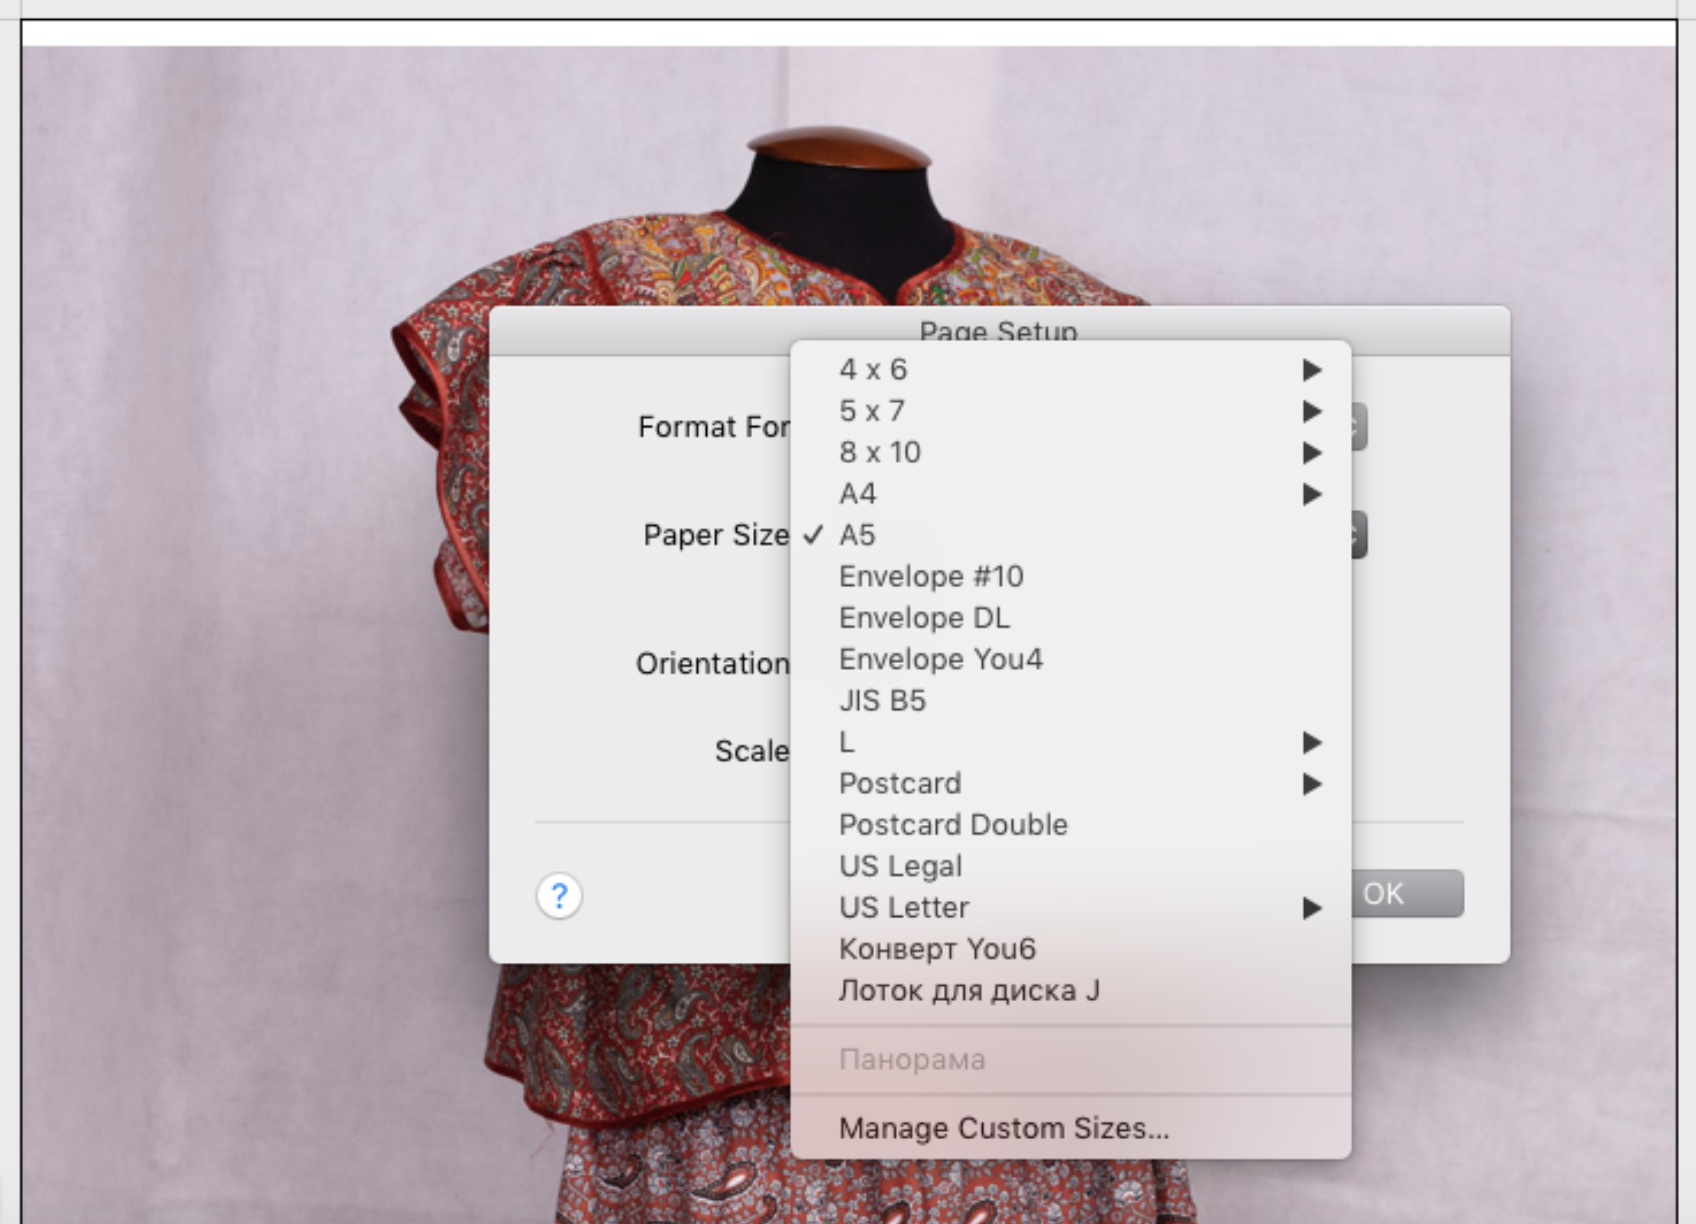
Task: Select US Letter paper size
Action: [1071, 908]
